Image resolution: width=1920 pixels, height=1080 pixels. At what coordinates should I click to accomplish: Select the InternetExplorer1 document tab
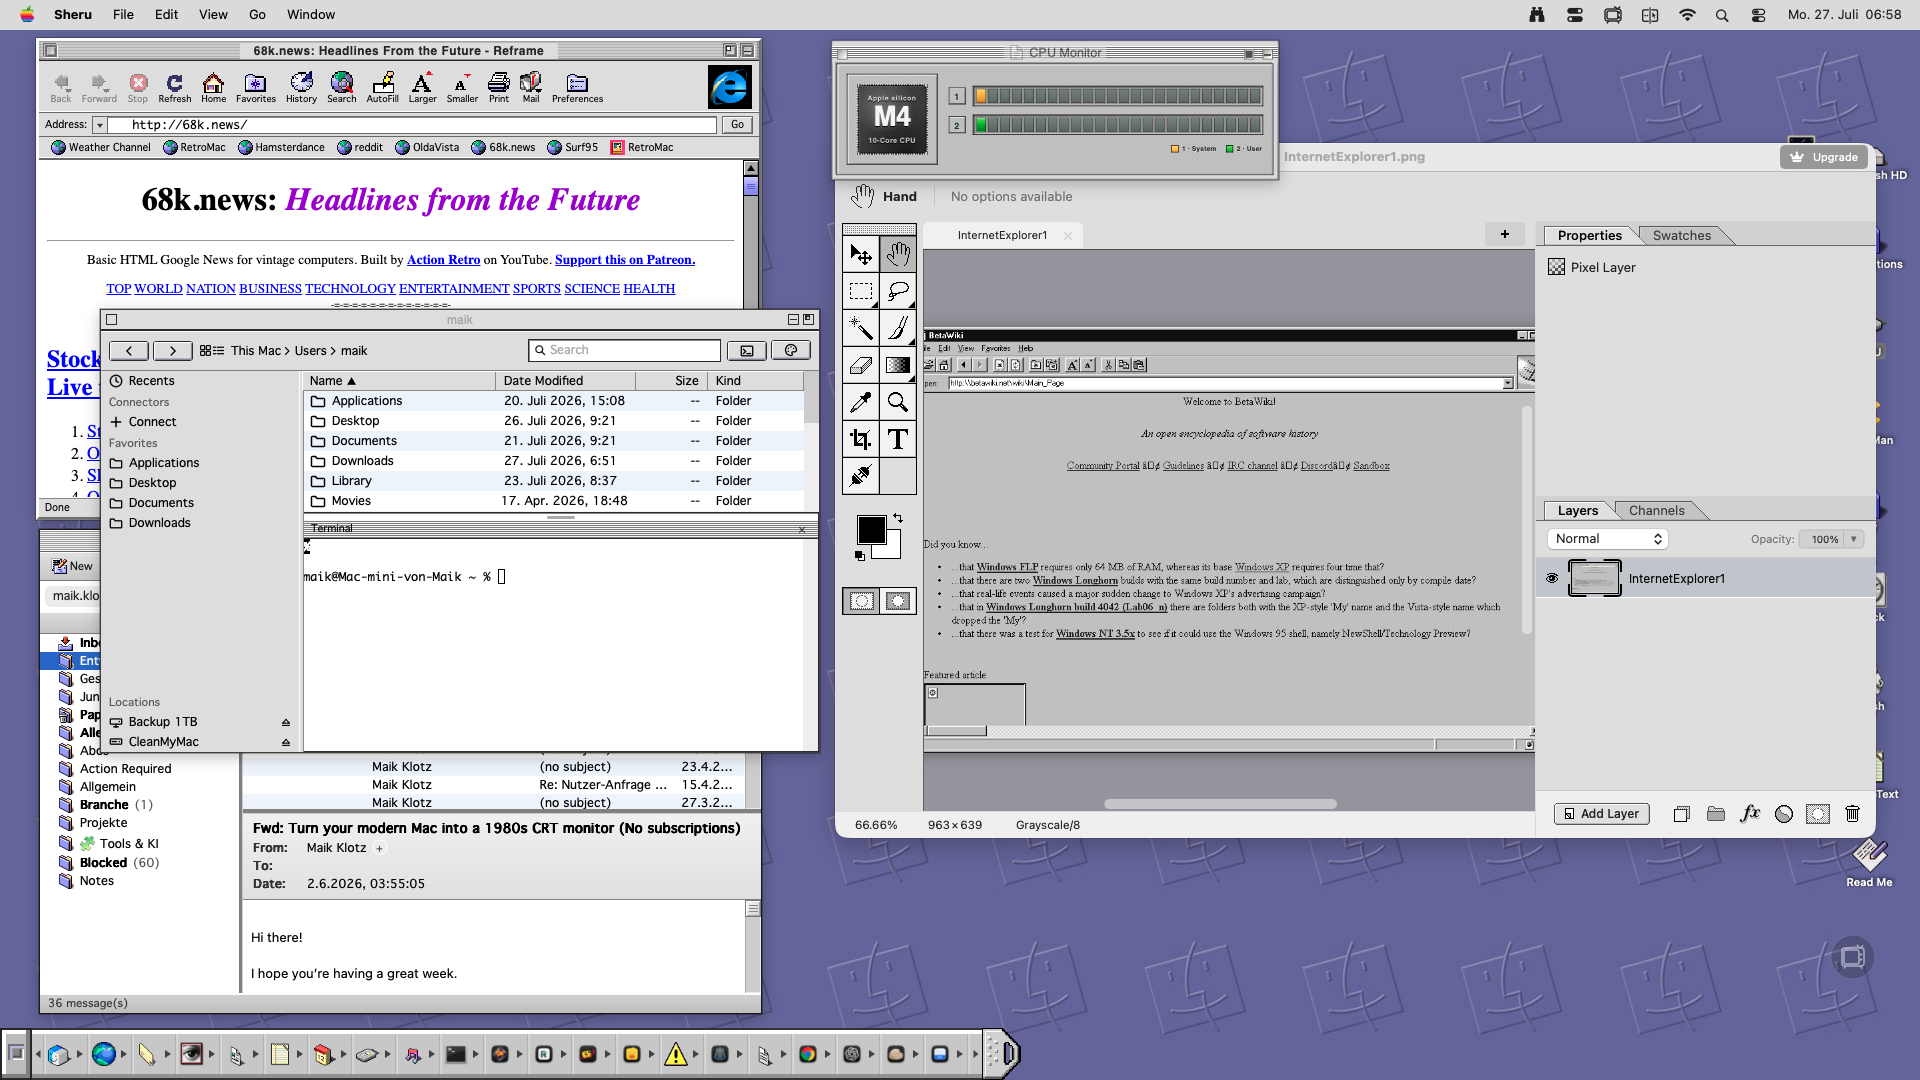(x=1002, y=236)
